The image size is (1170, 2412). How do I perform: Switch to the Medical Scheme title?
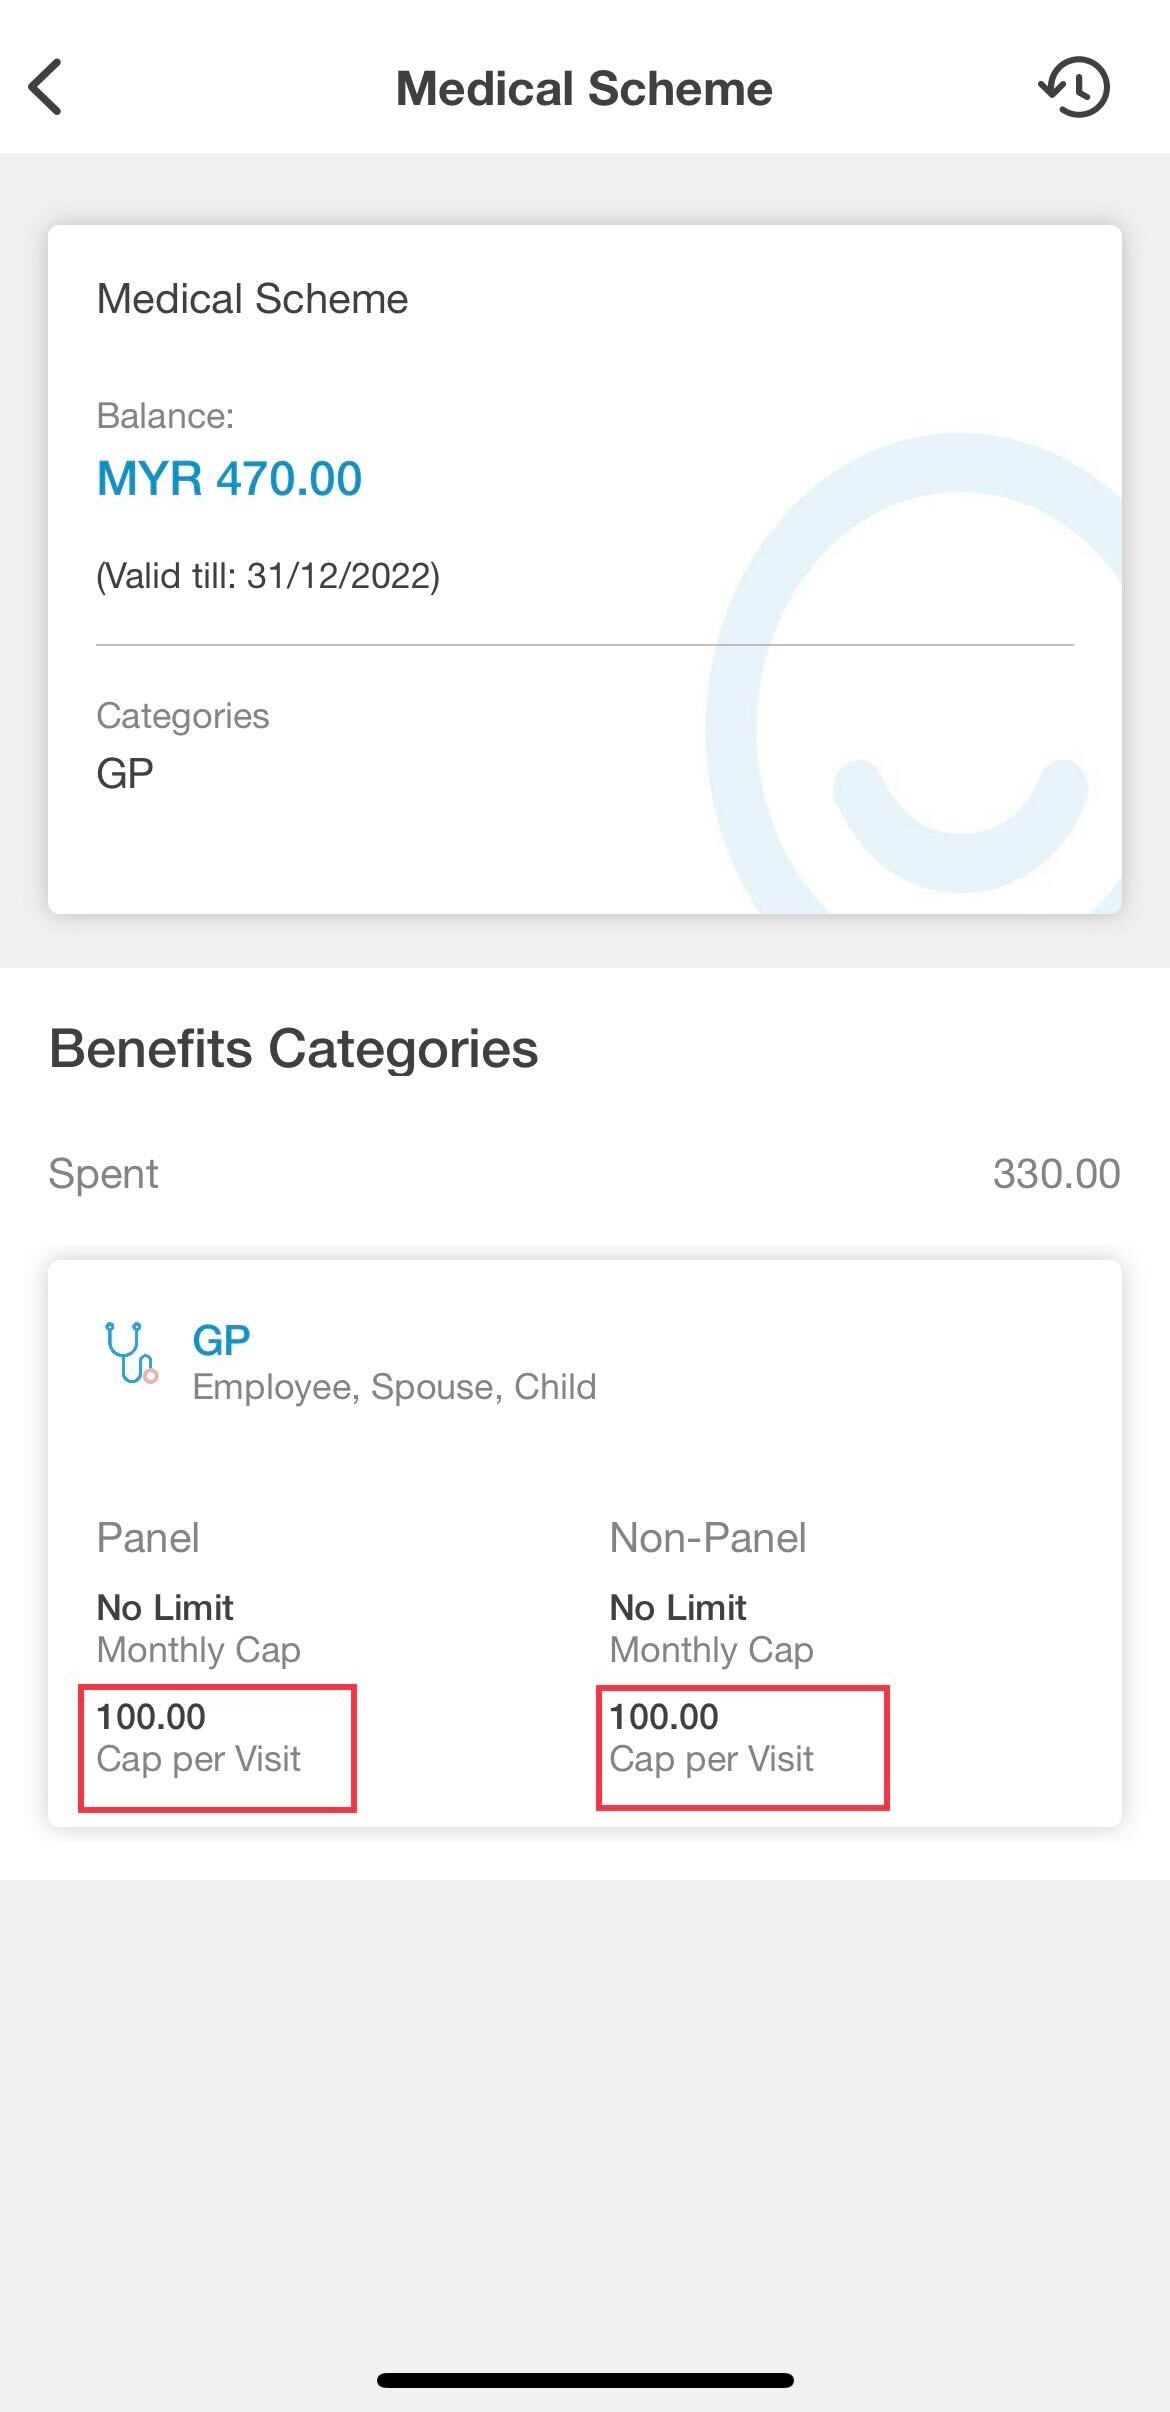pyautogui.click(x=584, y=88)
